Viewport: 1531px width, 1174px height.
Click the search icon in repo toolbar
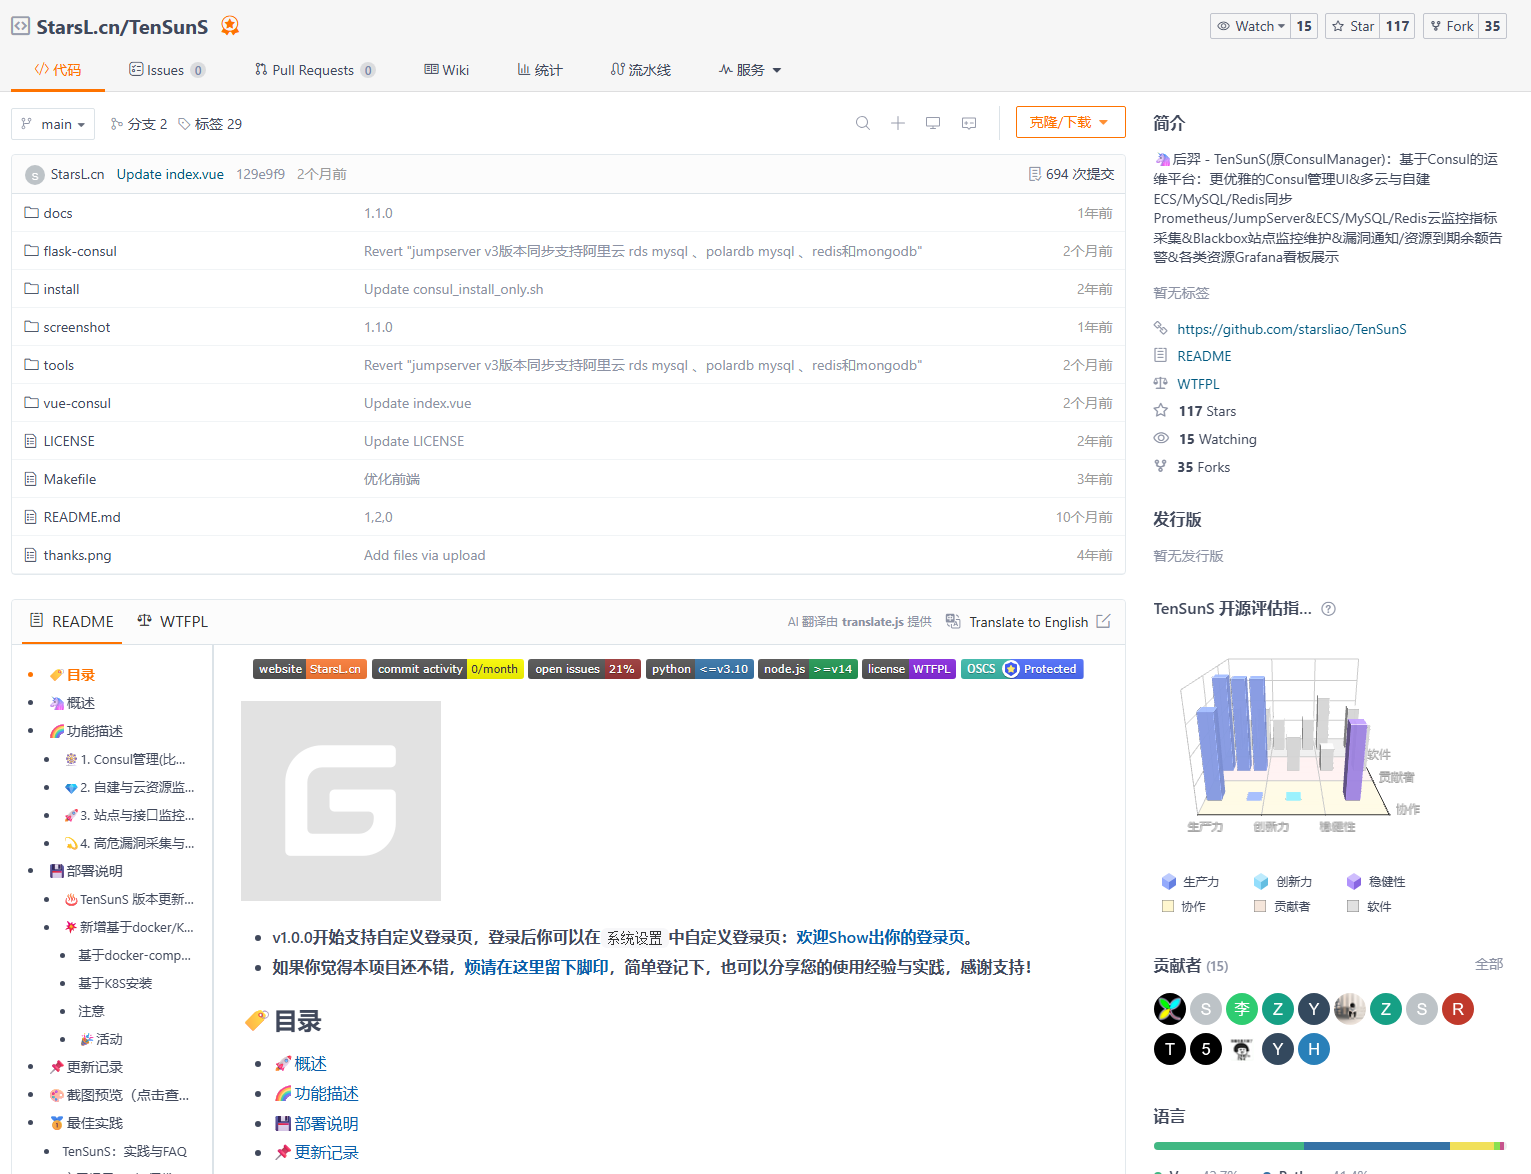tap(862, 123)
